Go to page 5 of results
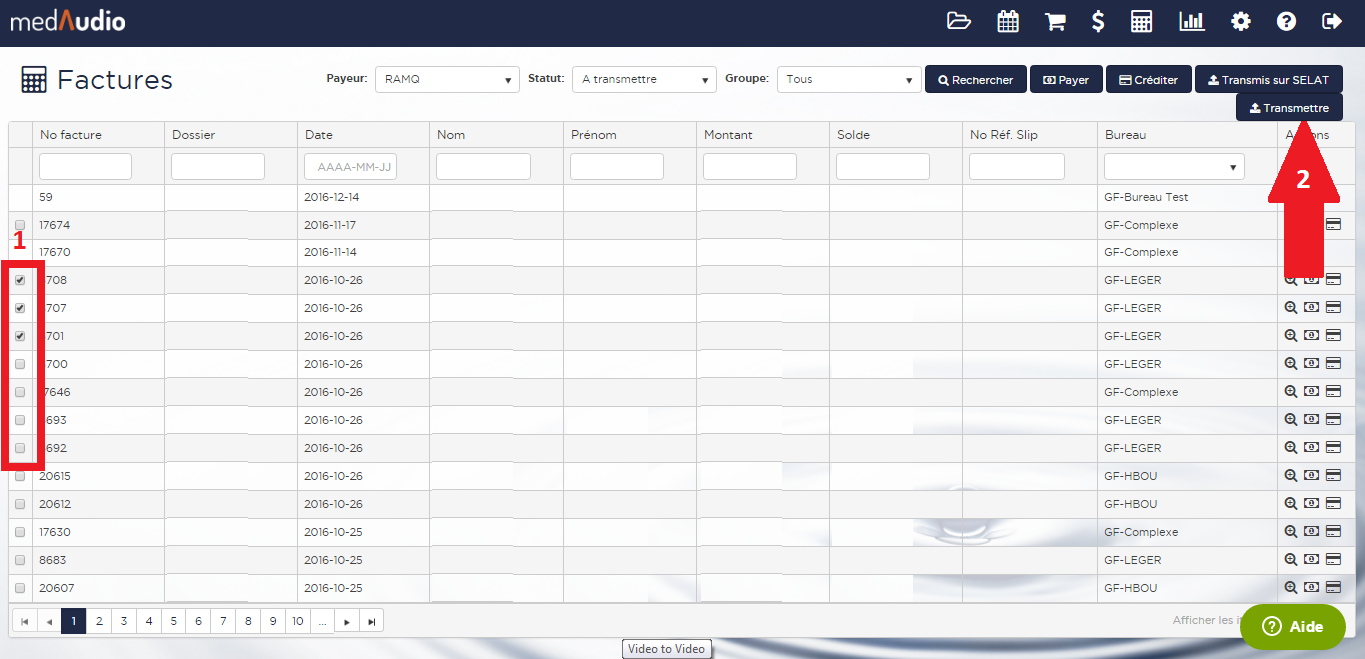The height and width of the screenshot is (659, 1365). click(x=173, y=621)
